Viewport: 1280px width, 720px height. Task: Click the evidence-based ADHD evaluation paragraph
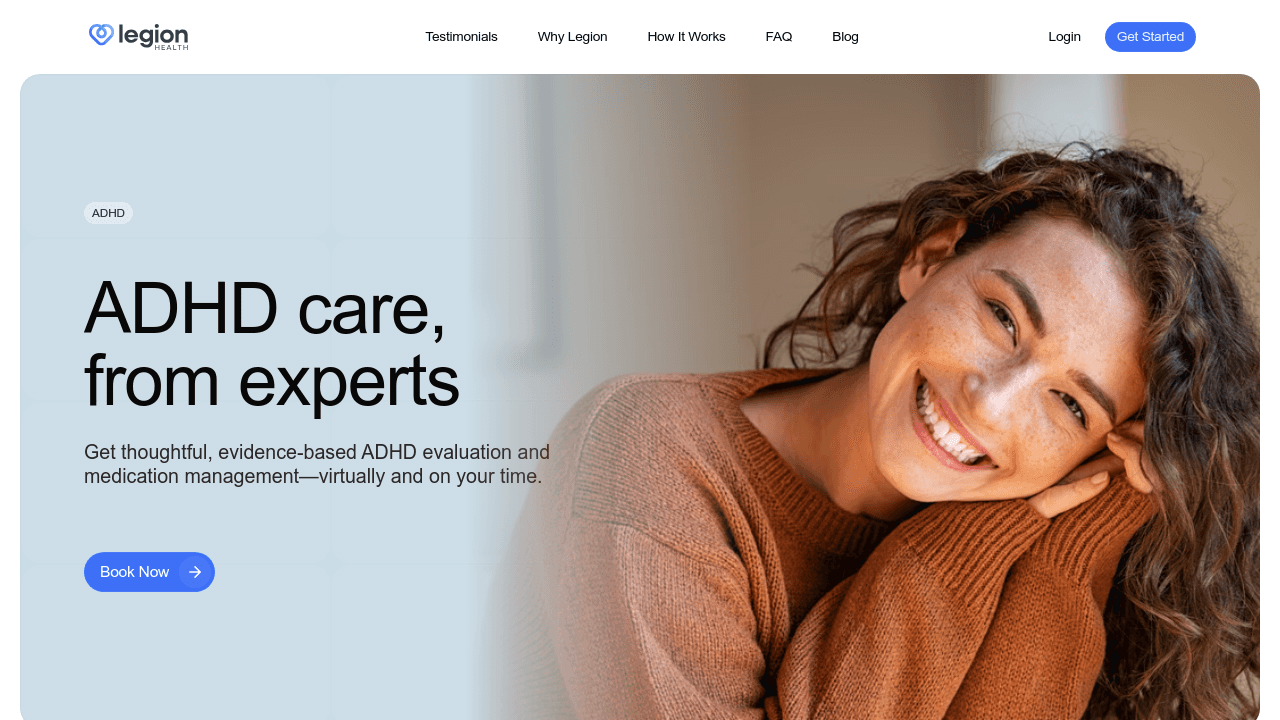coord(317,464)
